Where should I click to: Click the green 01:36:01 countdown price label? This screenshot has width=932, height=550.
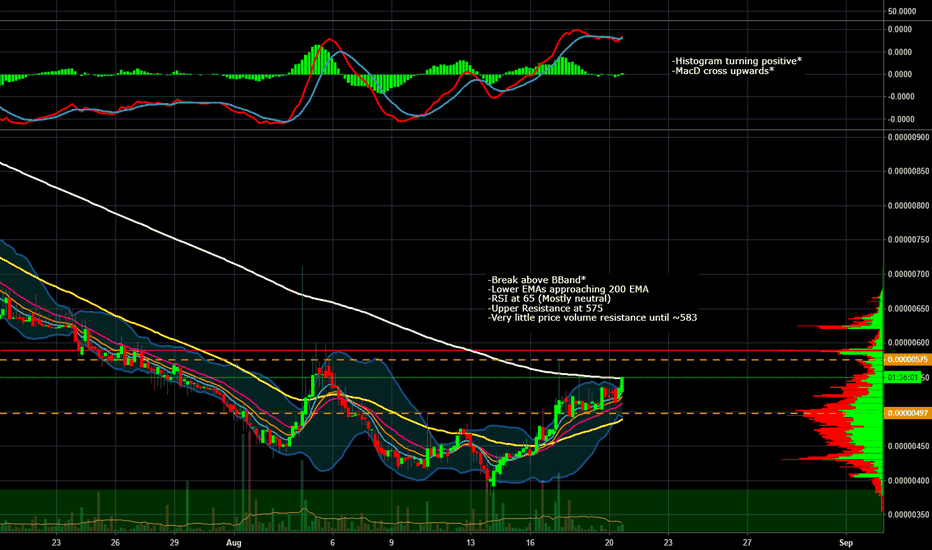click(902, 378)
